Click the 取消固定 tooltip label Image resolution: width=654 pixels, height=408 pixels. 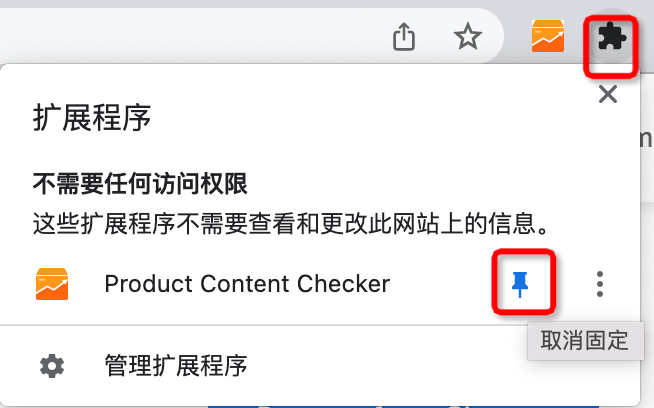click(x=585, y=340)
